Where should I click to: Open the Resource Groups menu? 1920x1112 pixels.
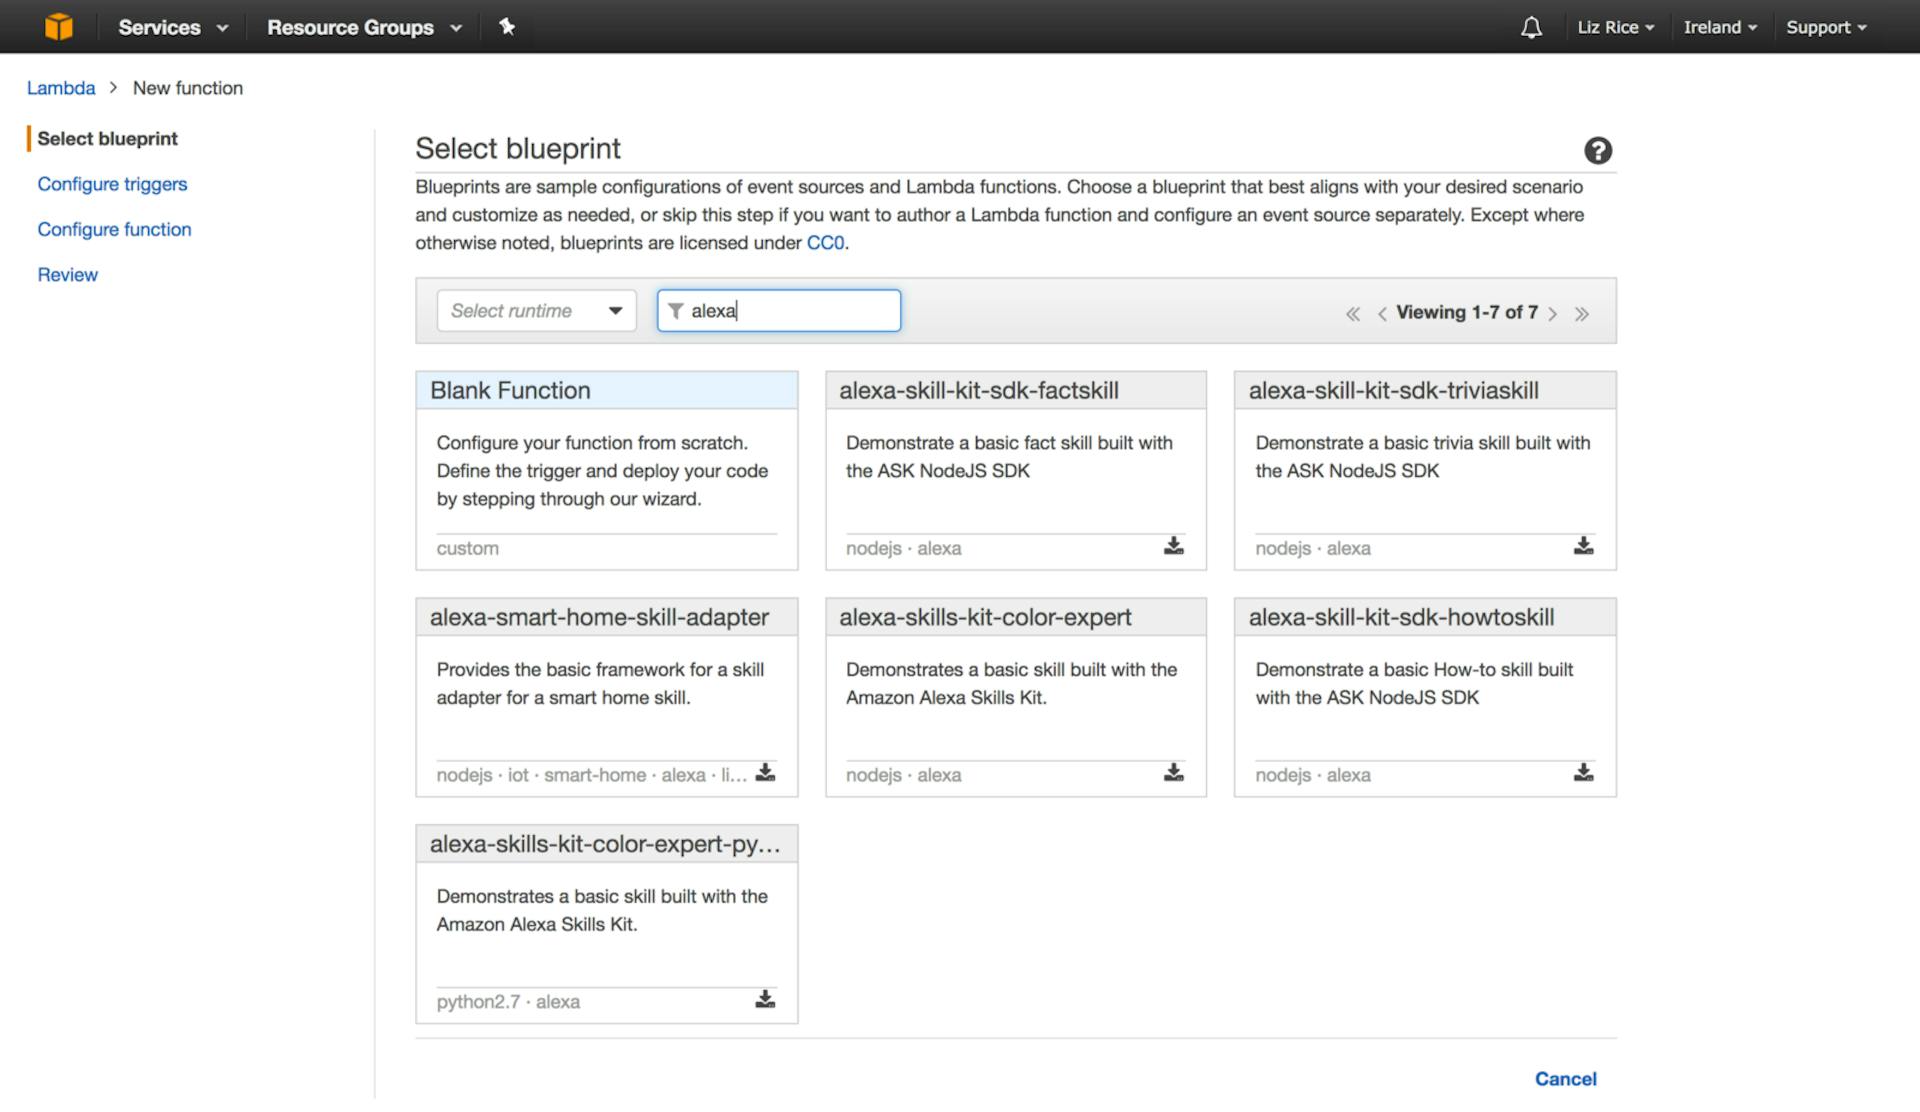pyautogui.click(x=362, y=27)
